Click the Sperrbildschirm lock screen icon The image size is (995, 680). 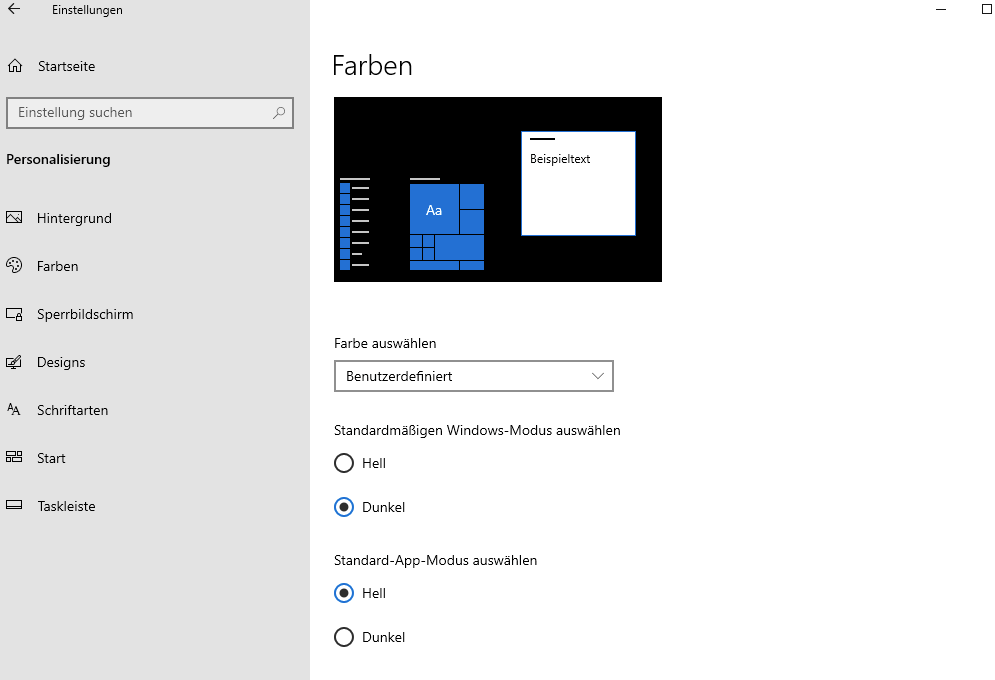pos(14,314)
